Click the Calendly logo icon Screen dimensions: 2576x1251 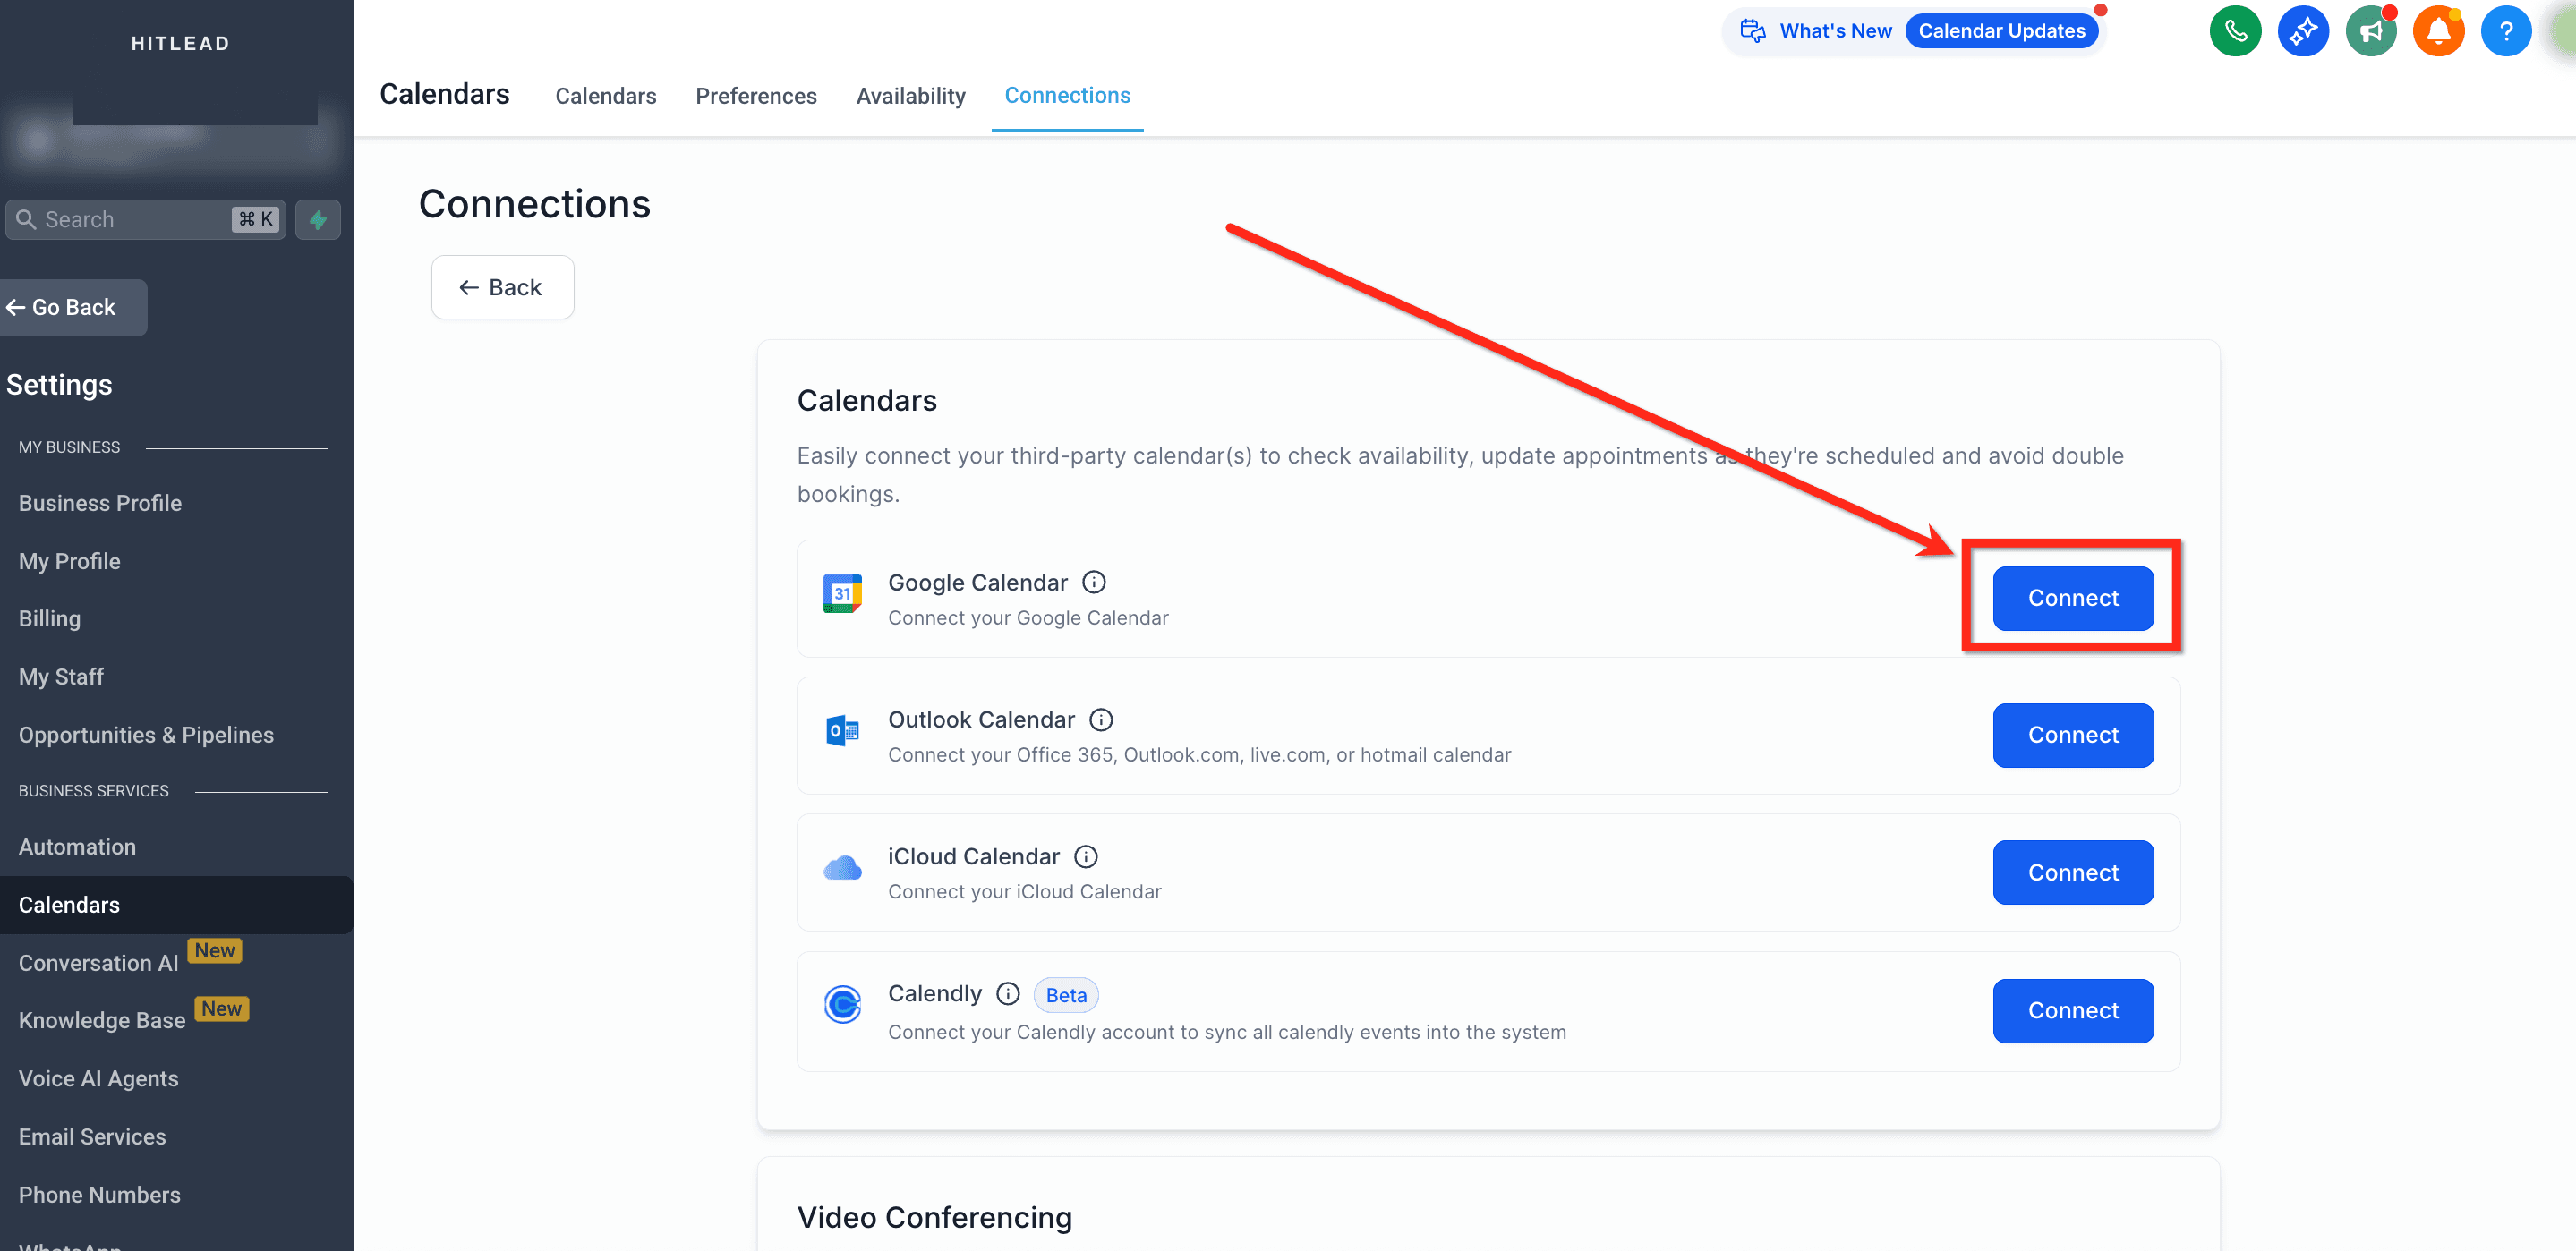(842, 1004)
